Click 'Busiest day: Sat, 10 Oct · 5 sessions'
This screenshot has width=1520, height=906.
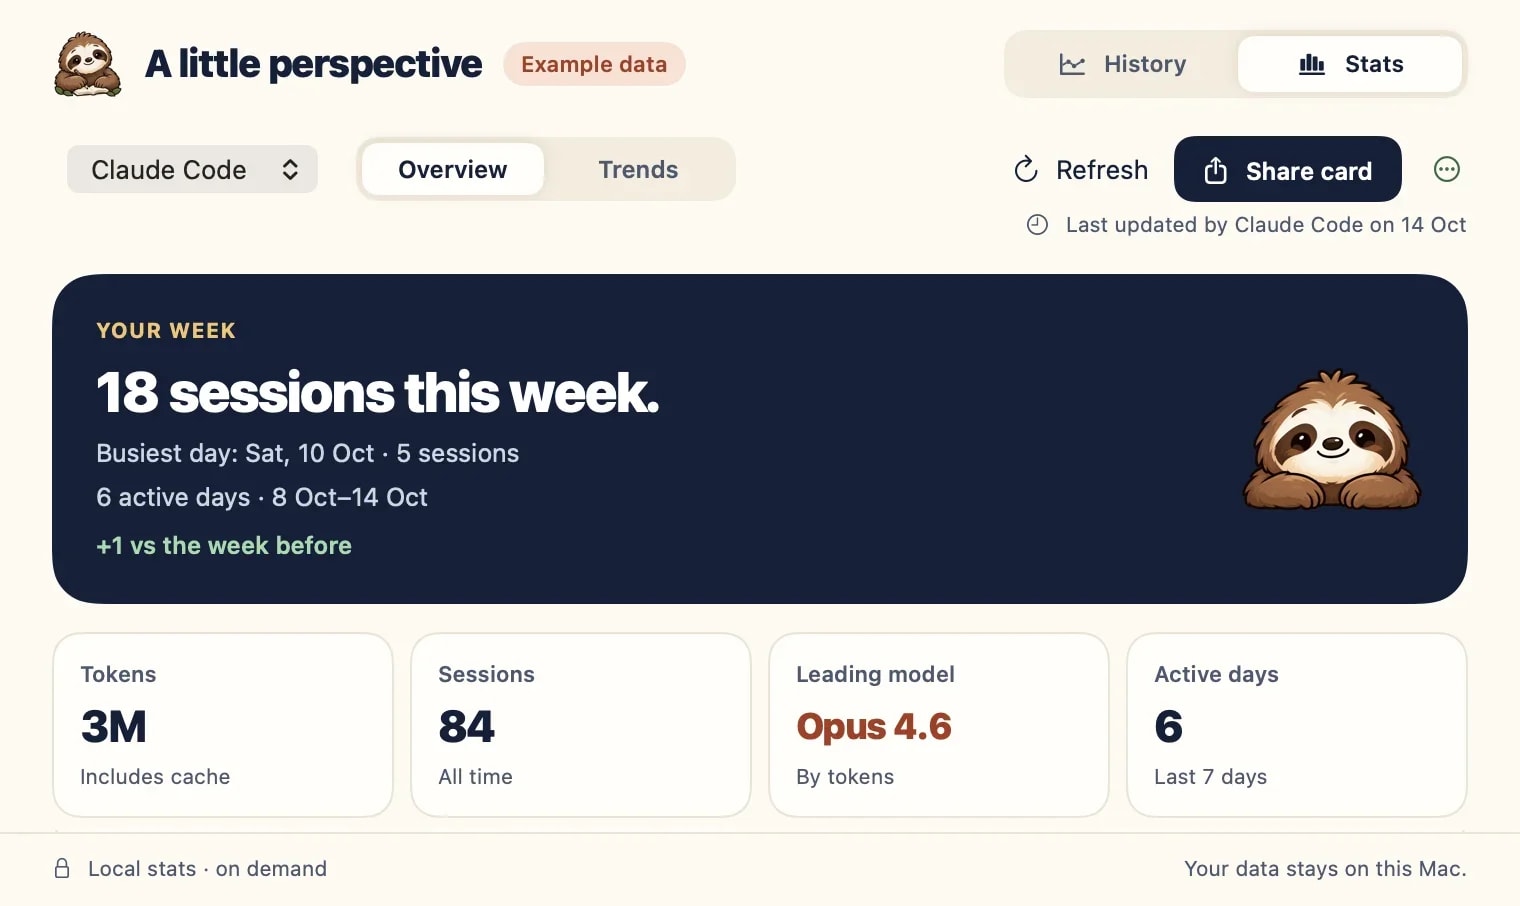308,453
